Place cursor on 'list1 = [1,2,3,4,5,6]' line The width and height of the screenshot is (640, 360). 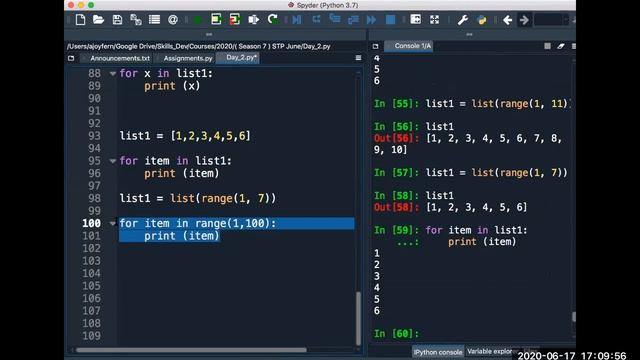pyautogui.click(x=185, y=136)
